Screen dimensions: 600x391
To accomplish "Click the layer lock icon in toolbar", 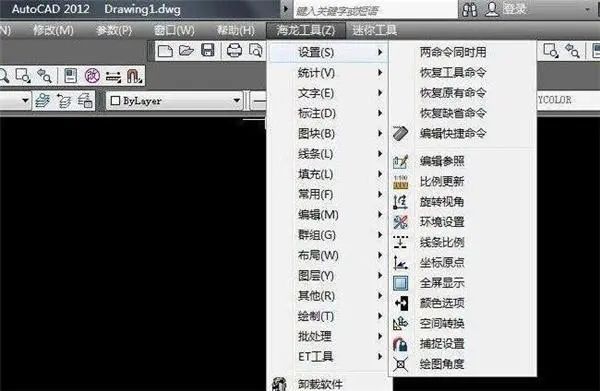I will [85, 101].
